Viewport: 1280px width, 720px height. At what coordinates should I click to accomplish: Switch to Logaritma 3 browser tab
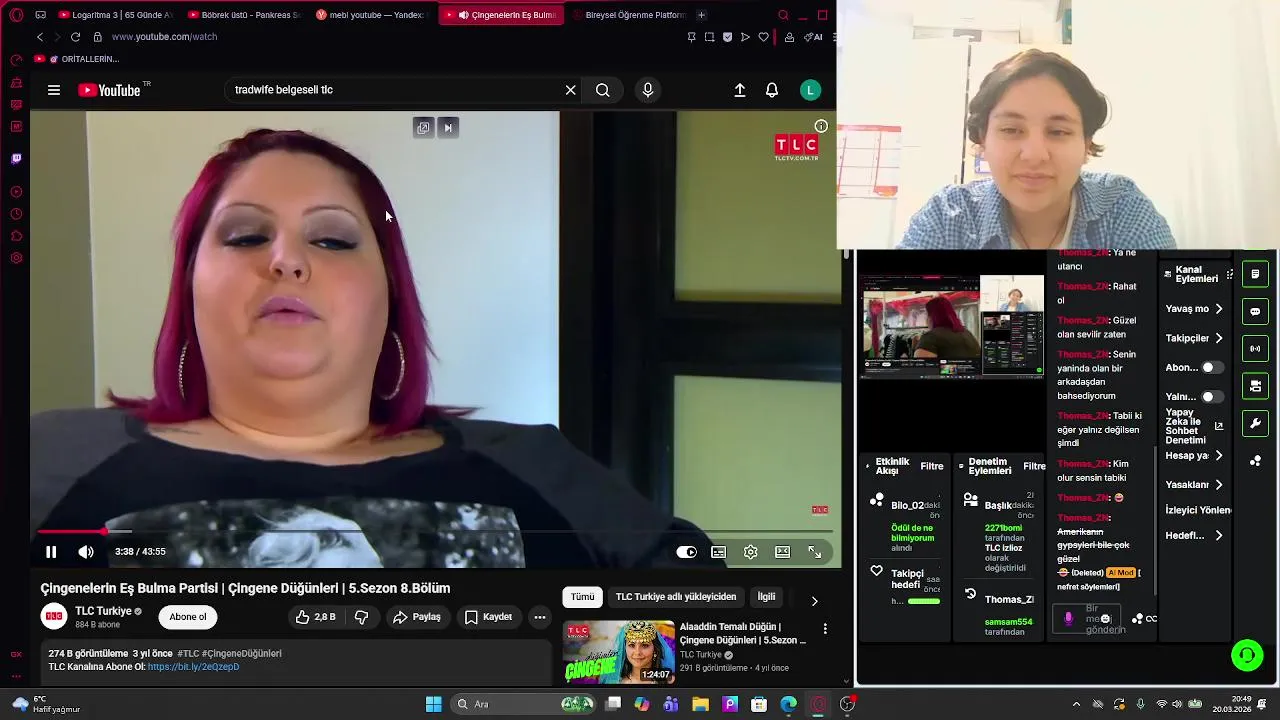pos(116,15)
